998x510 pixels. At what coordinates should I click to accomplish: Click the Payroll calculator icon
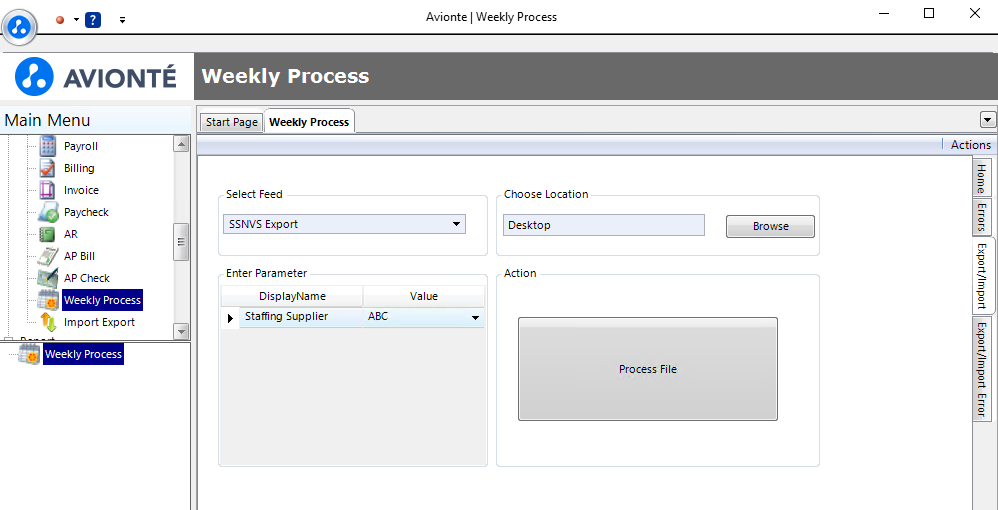(48, 146)
